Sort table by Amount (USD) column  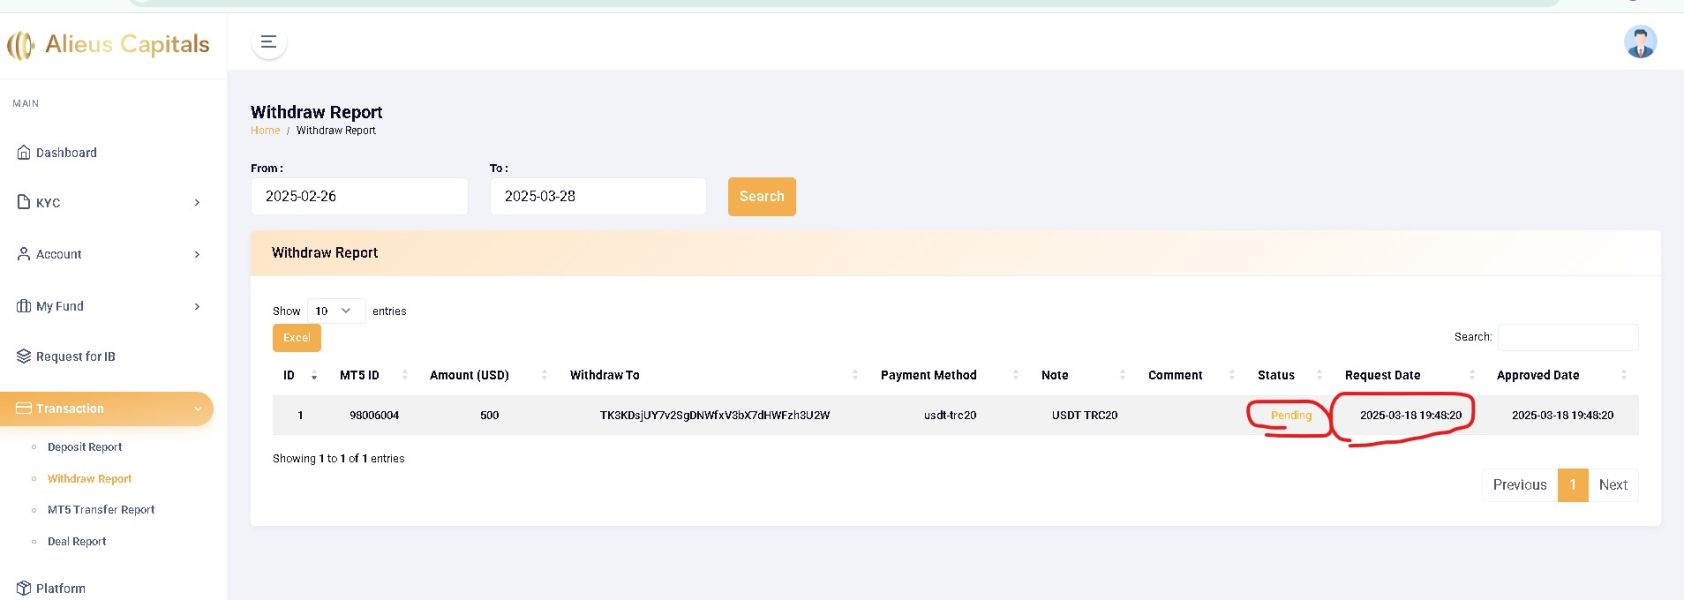click(469, 375)
